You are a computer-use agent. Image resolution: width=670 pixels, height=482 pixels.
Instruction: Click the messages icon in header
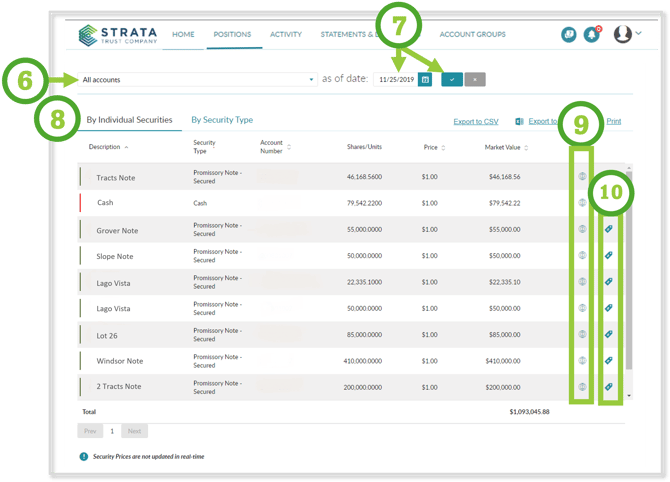pyautogui.click(x=568, y=35)
